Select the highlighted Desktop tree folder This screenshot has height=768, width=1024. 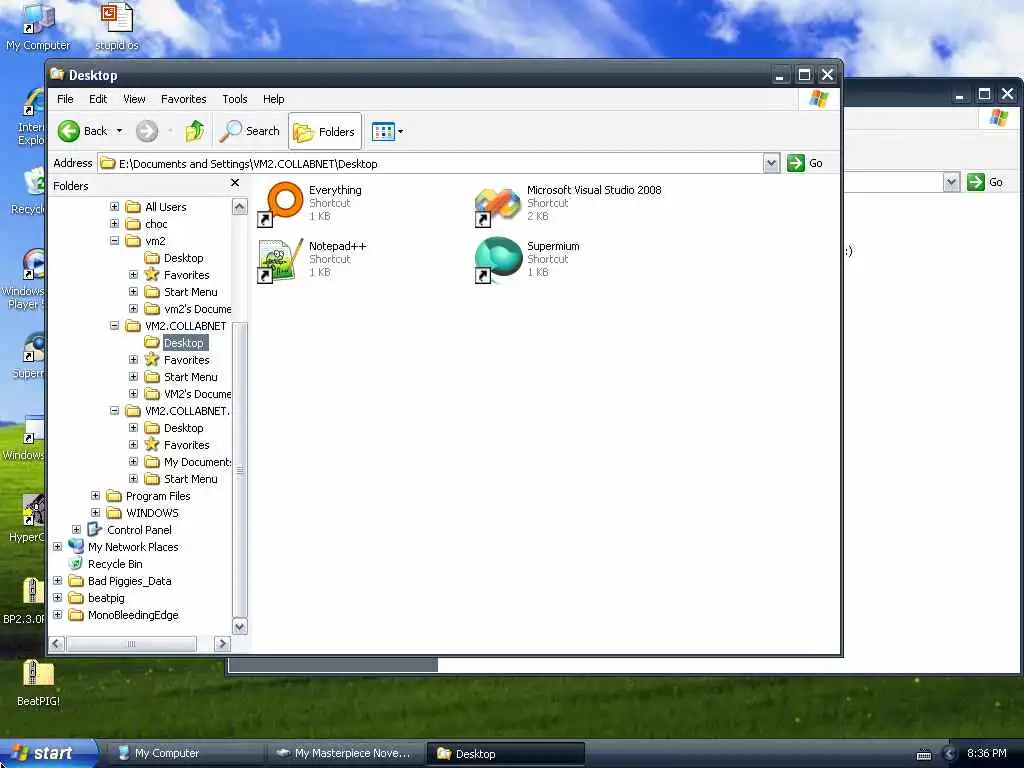coord(184,343)
